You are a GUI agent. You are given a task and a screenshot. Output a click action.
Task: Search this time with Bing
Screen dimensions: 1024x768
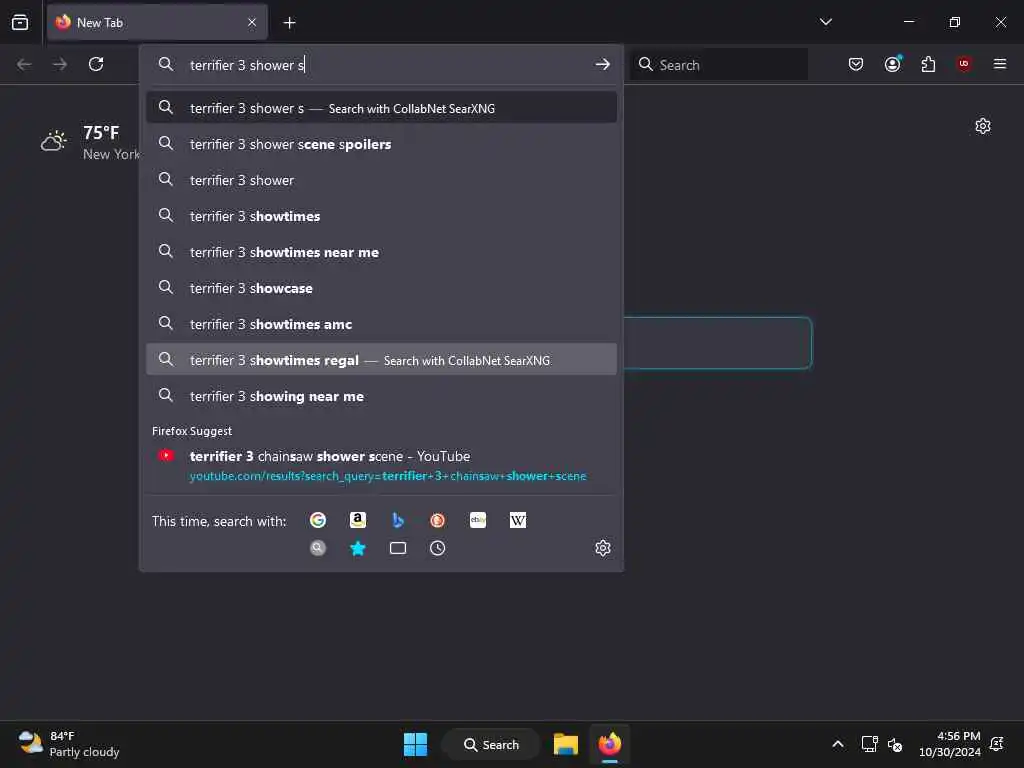pos(398,520)
